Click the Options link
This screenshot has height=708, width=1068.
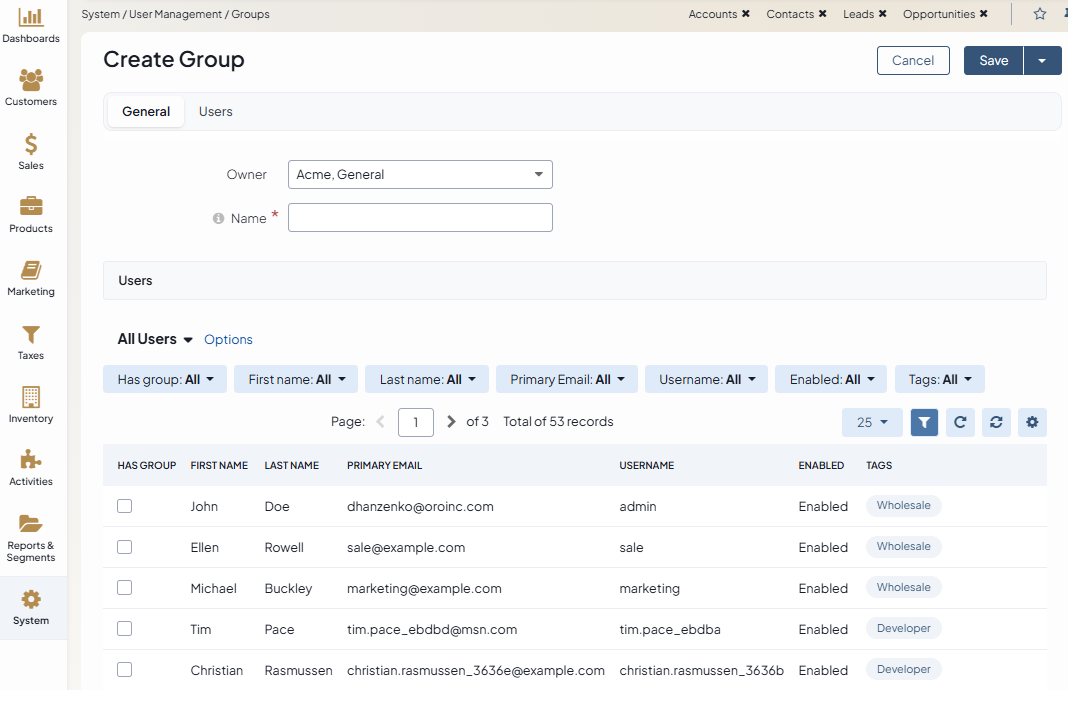click(228, 340)
